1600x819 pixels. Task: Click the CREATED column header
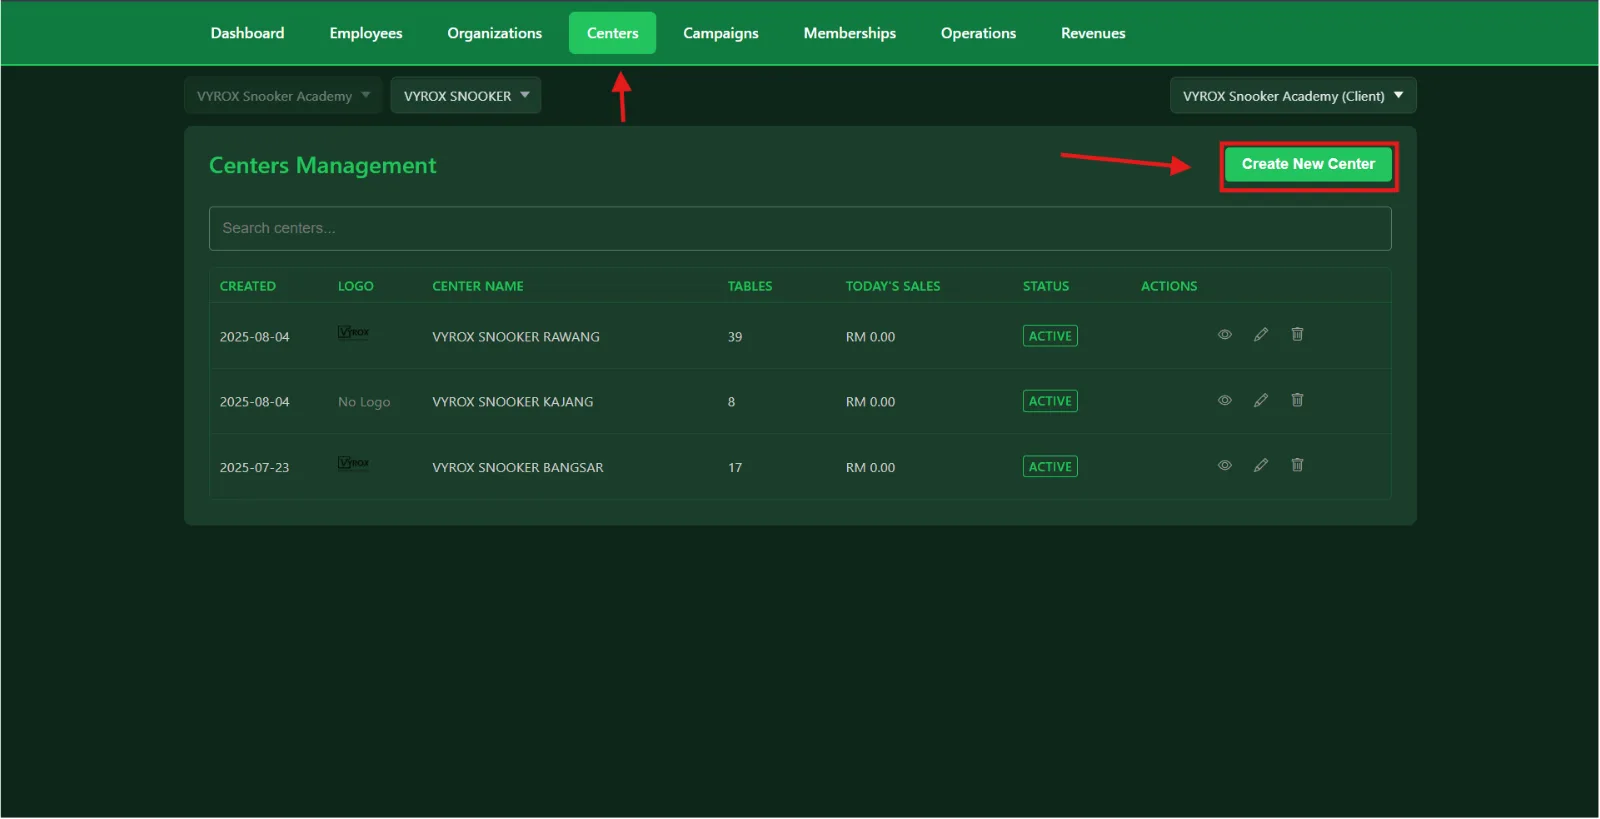click(x=248, y=286)
